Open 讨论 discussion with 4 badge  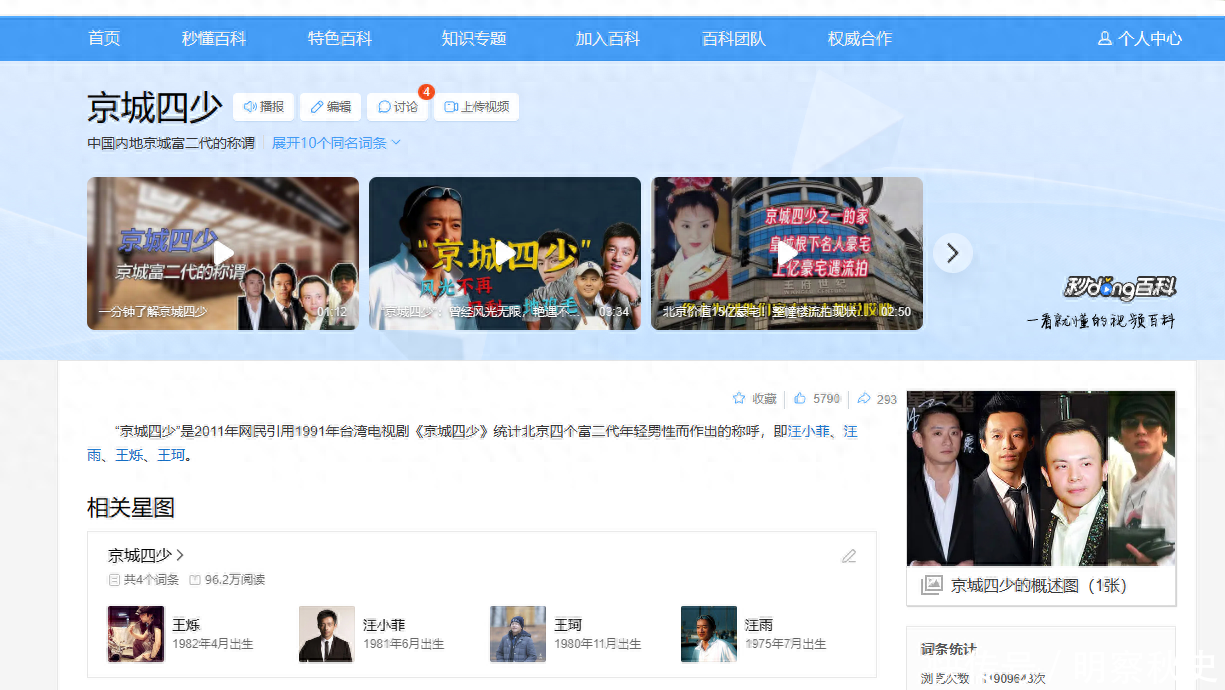pyautogui.click(x=398, y=107)
